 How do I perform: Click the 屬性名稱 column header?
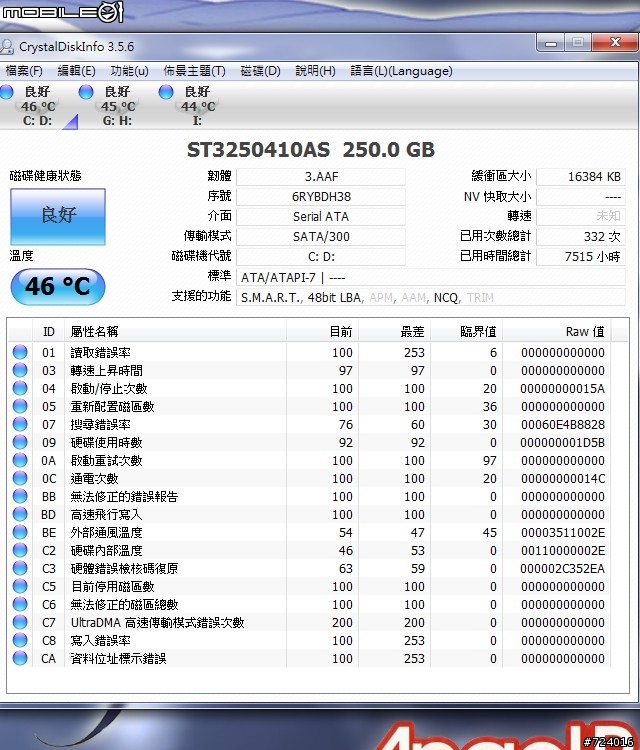[x=176, y=331]
